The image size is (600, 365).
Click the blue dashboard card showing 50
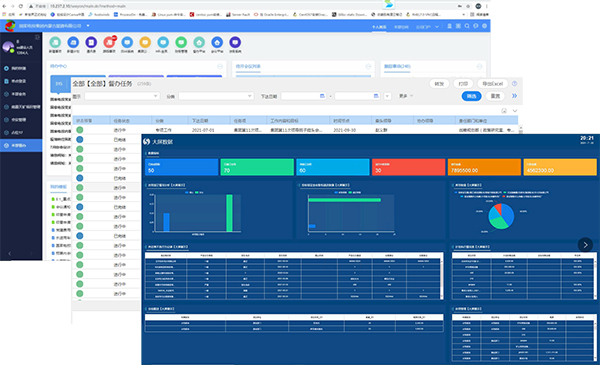[182, 168]
